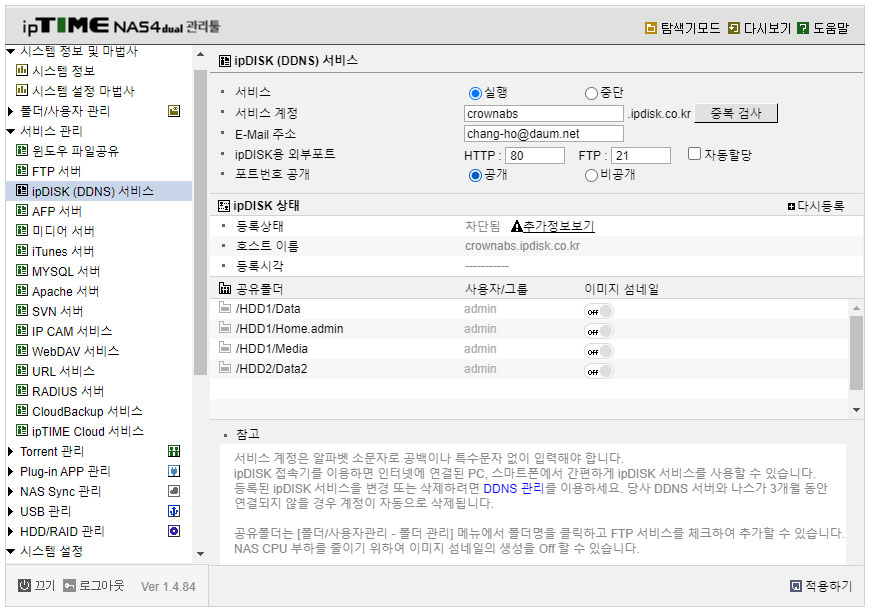872x612 pixels.
Task: Follow the DDNS 관리 link
Action: (513, 488)
